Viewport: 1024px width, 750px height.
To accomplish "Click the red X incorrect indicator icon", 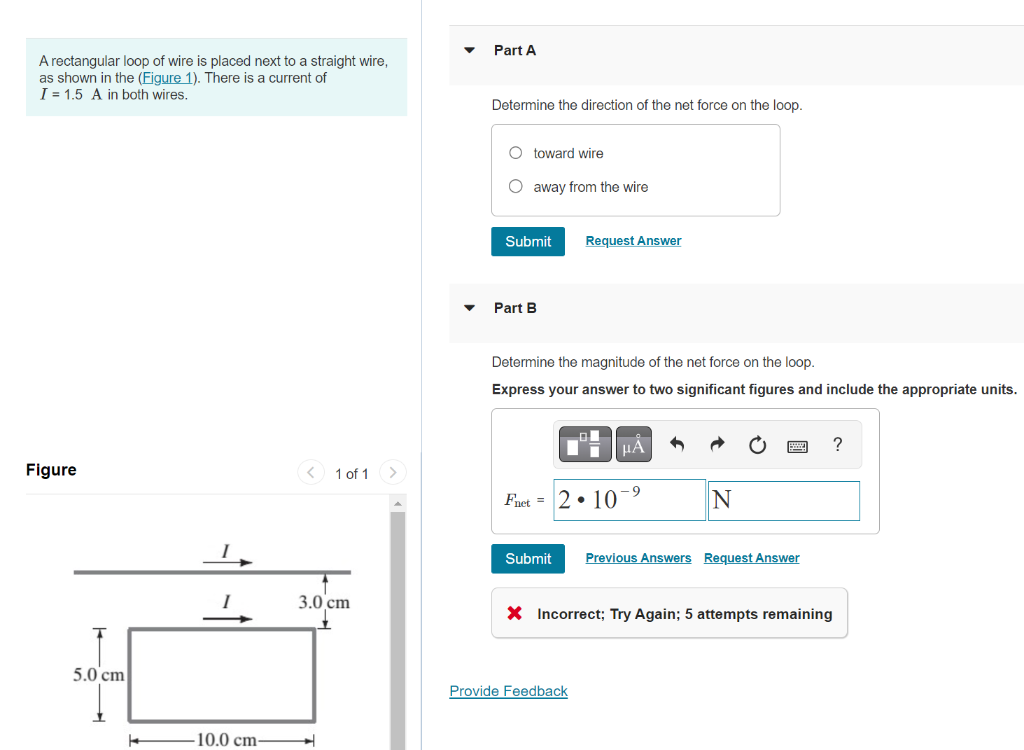I will tap(513, 613).
